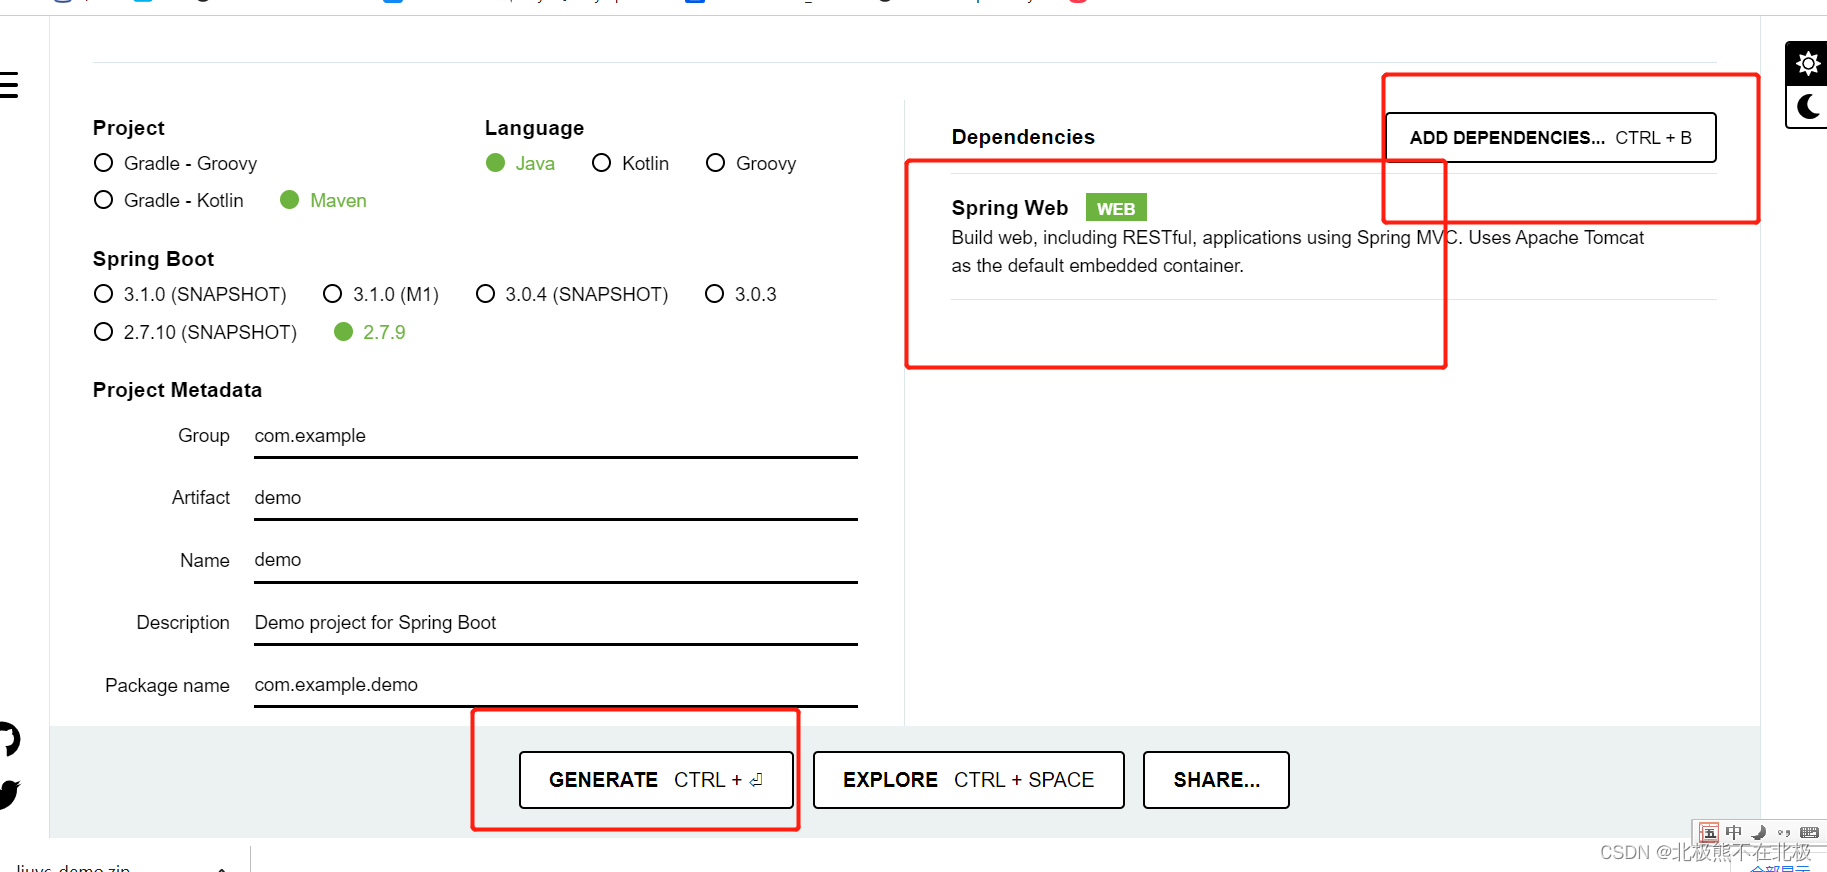Click the Add Dependencies button
The height and width of the screenshot is (872, 1827).
1550,137
